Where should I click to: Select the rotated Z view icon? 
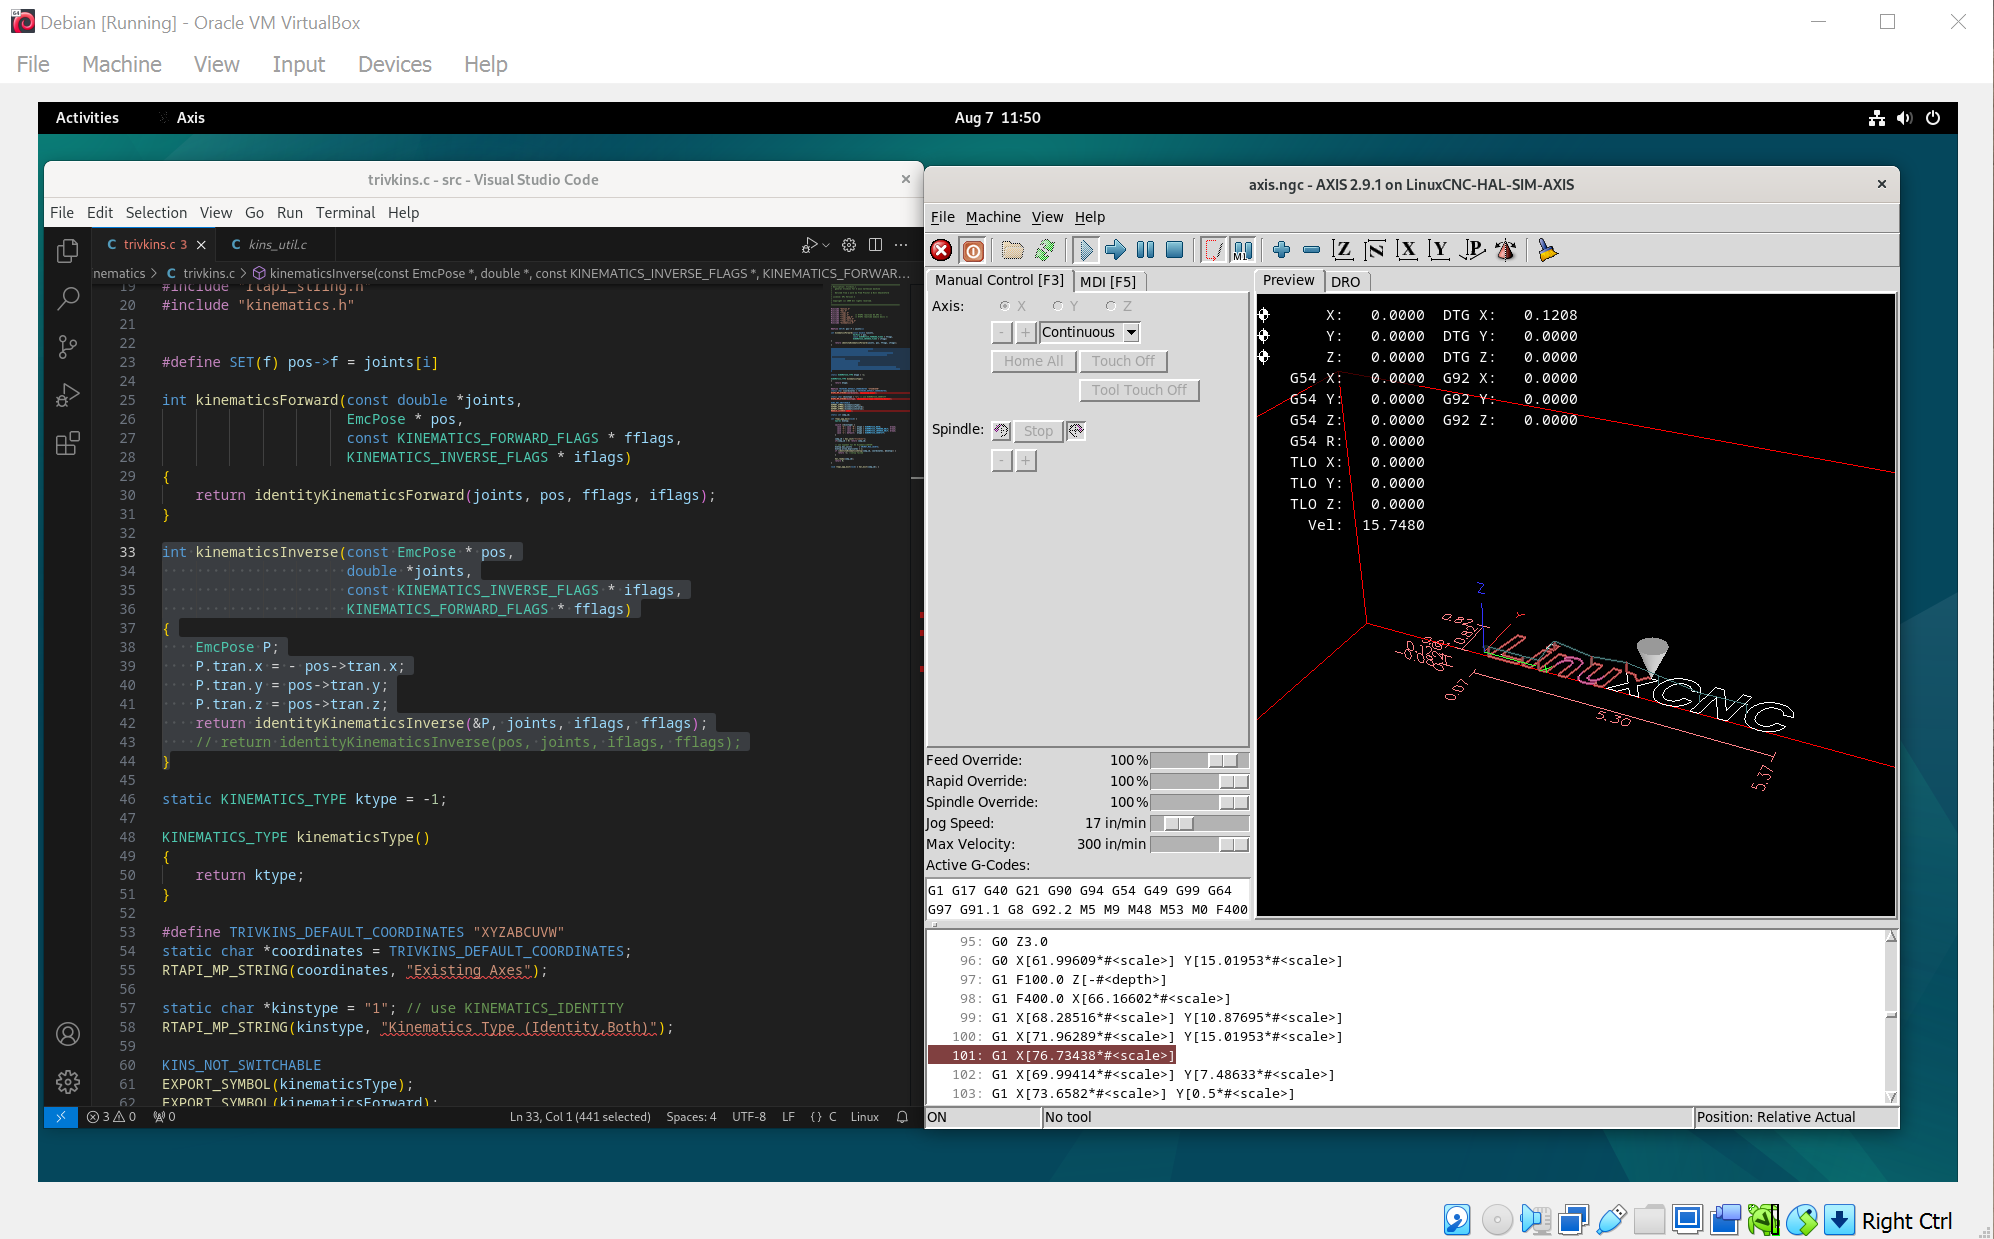(1375, 250)
